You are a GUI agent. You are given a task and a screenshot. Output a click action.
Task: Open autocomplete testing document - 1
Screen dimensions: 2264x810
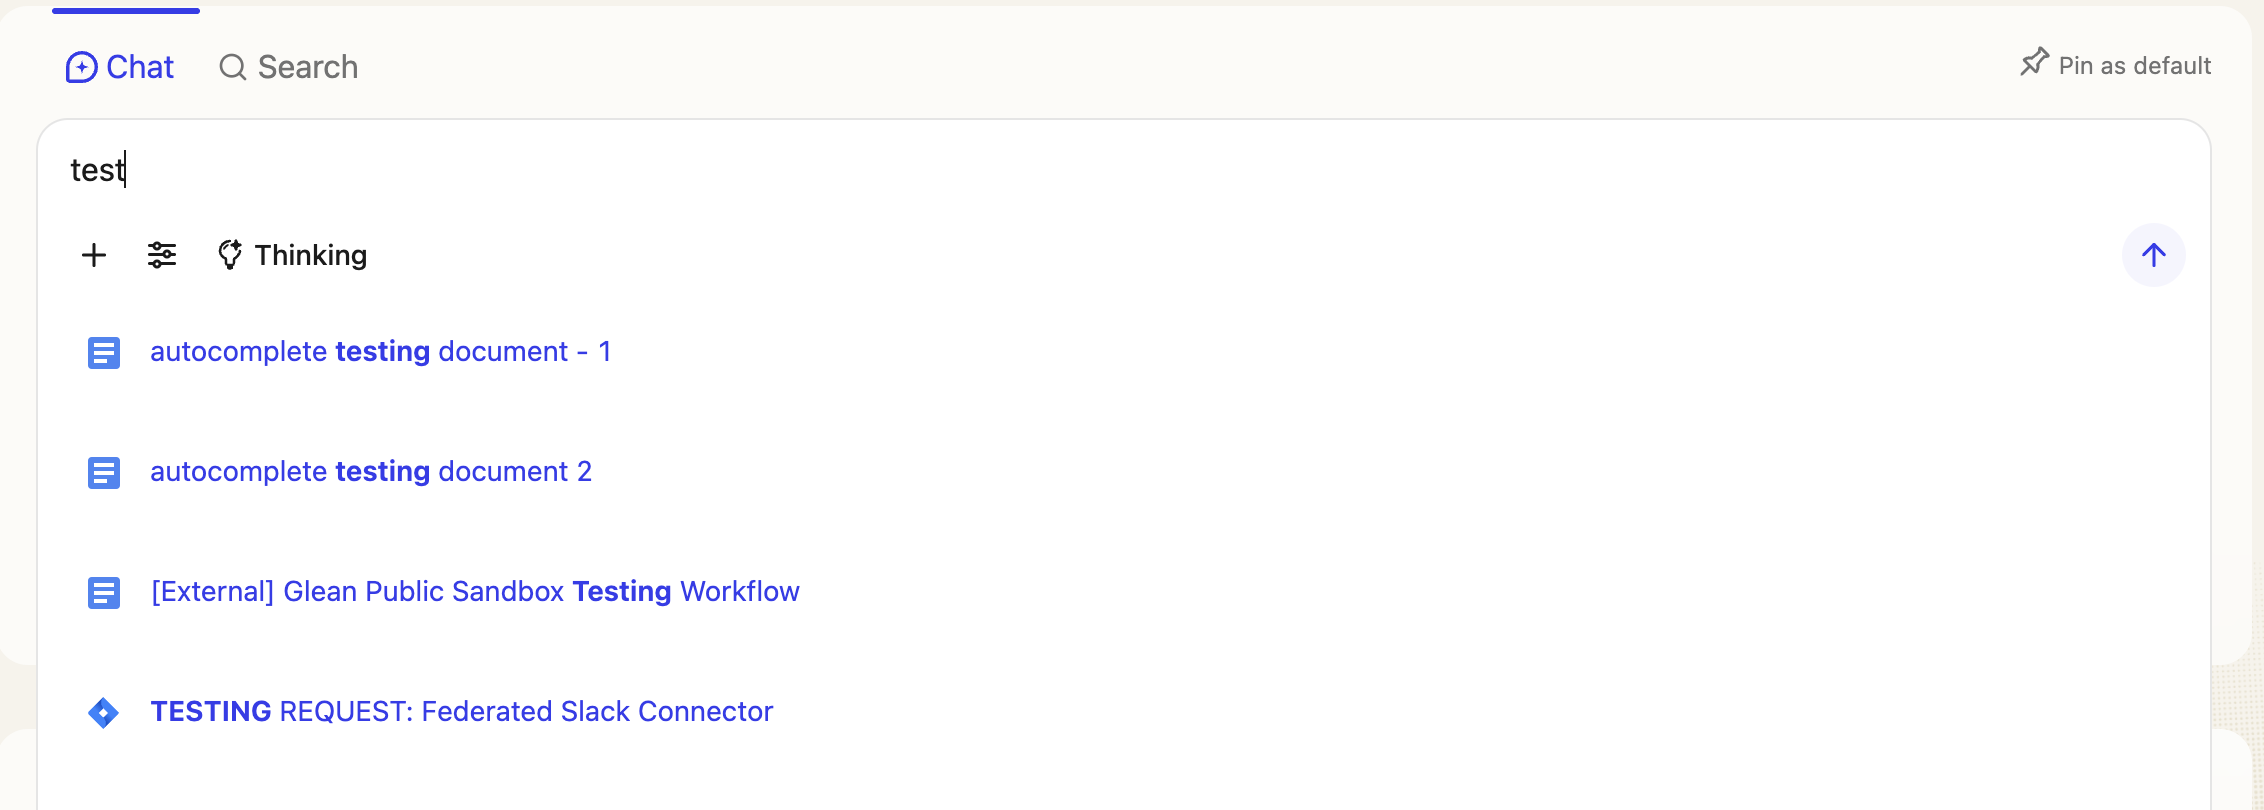380,352
